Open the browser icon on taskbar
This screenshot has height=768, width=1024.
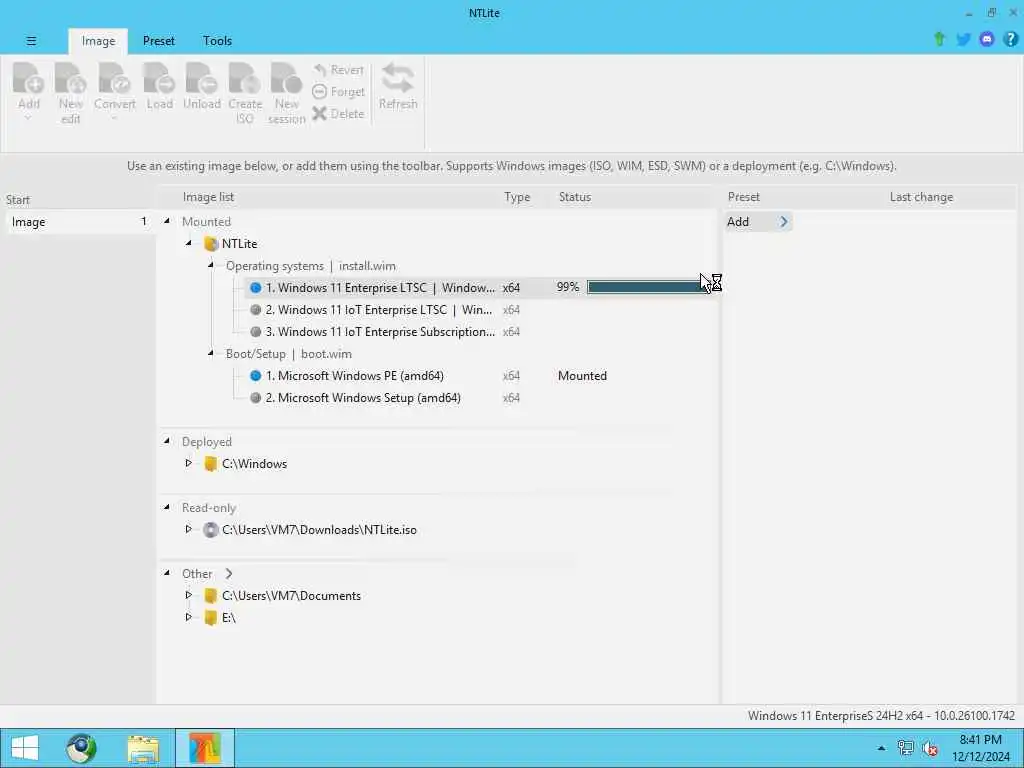[x=81, y=748]
